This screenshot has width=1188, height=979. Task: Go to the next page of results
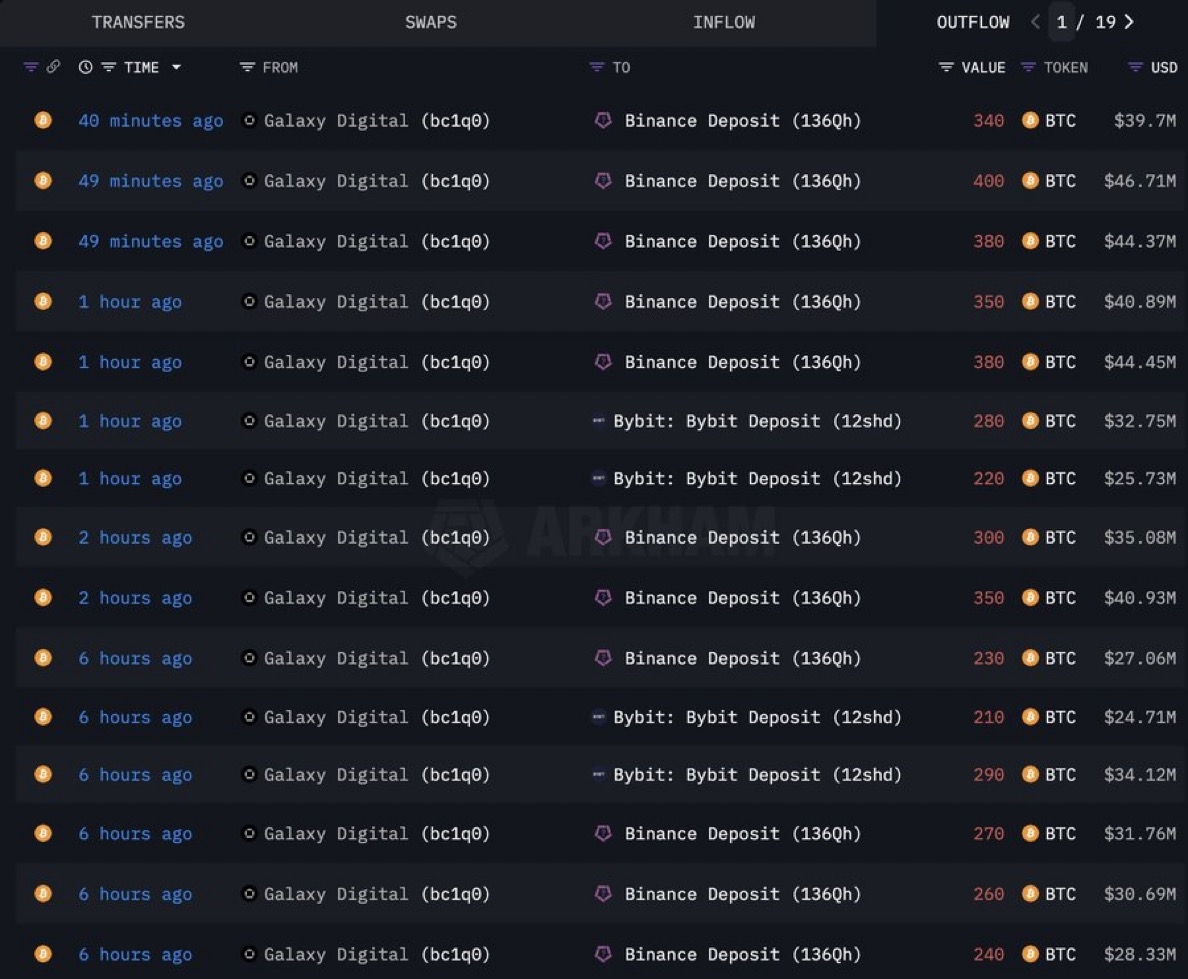click(1129, 22)
